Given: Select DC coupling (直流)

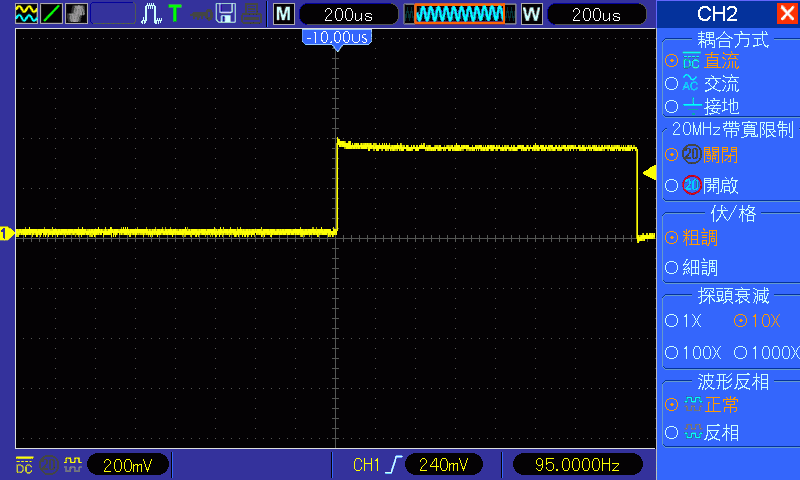Looking at the screenshot, I should 703,61.
